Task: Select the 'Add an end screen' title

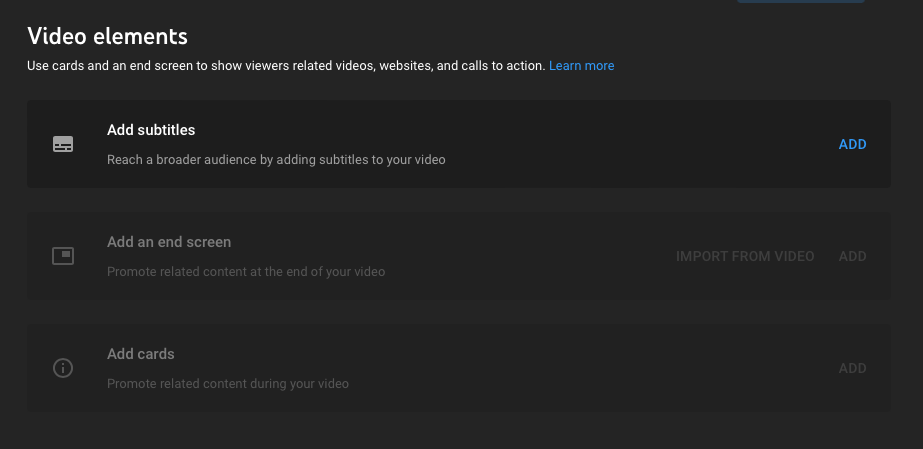Action: pos(169,242)
